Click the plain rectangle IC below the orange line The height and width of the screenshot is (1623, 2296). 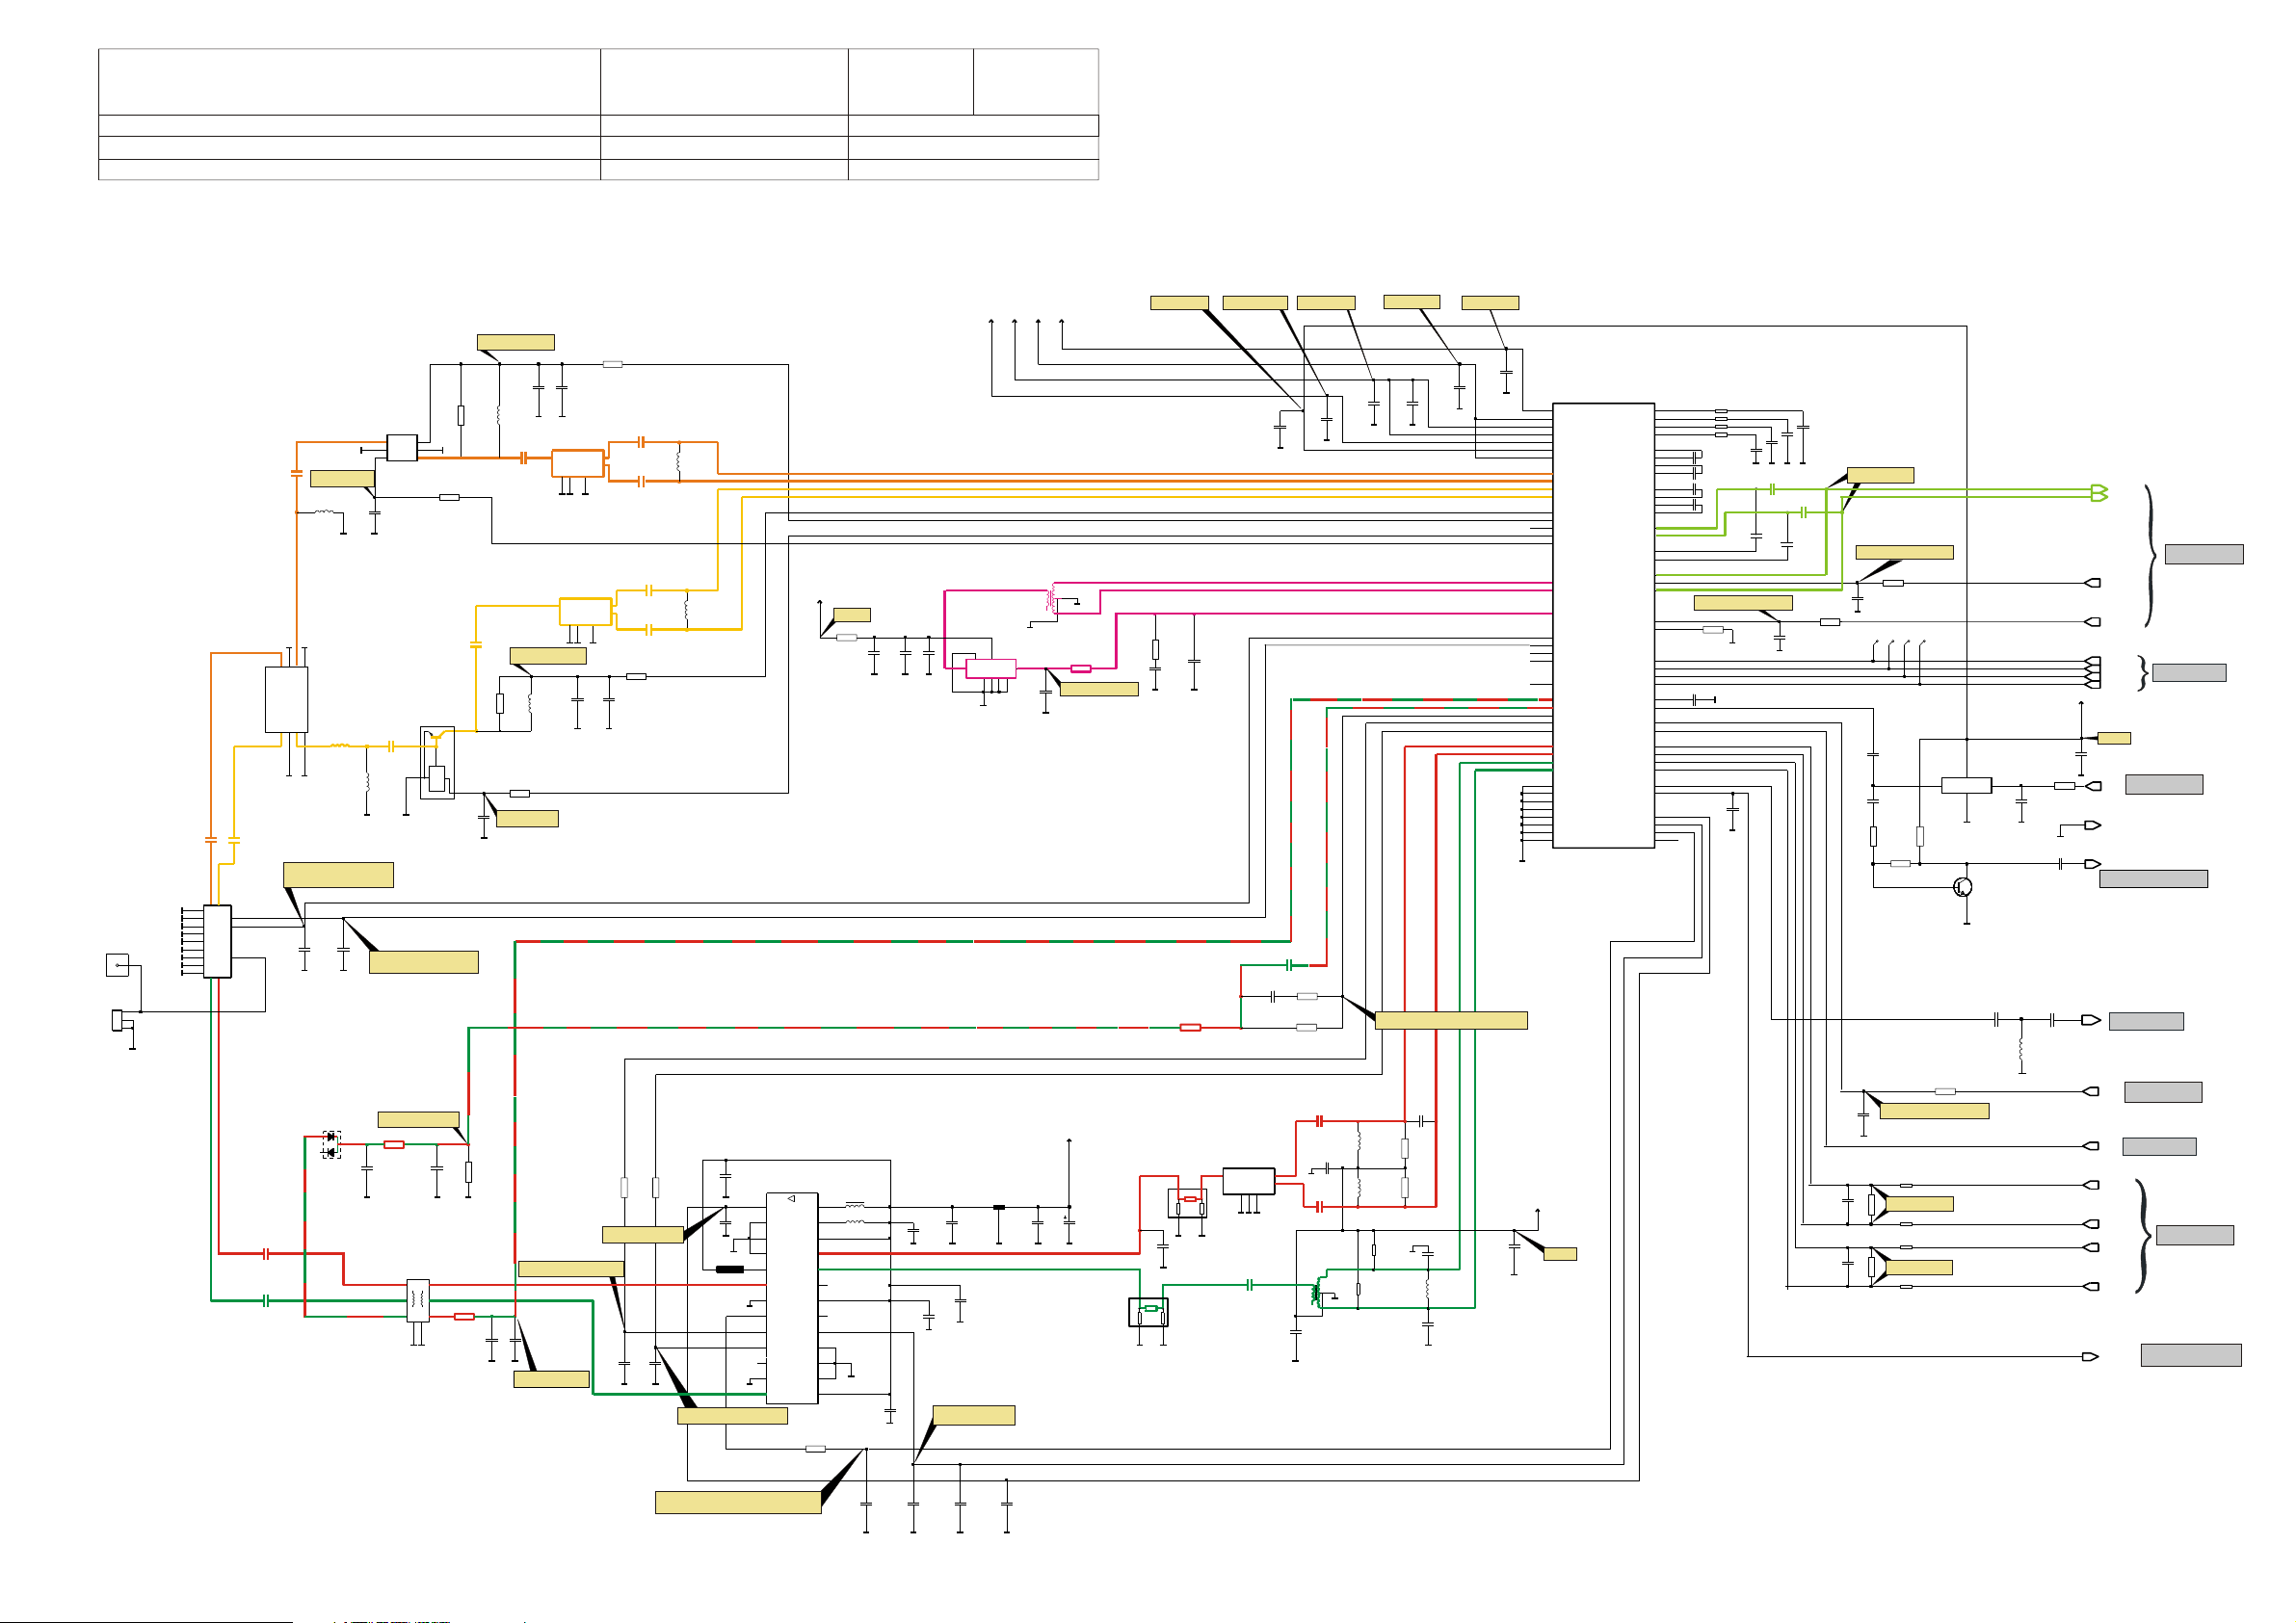click(x=286, y=699)
